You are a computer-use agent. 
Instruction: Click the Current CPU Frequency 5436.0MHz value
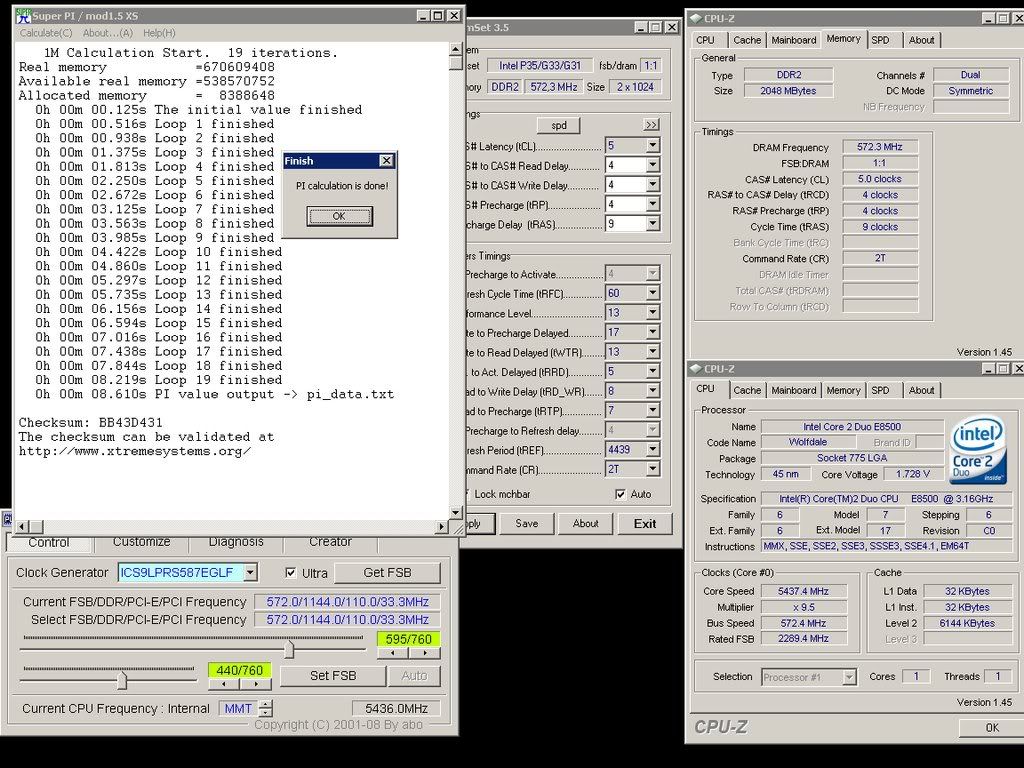[396, 709]
